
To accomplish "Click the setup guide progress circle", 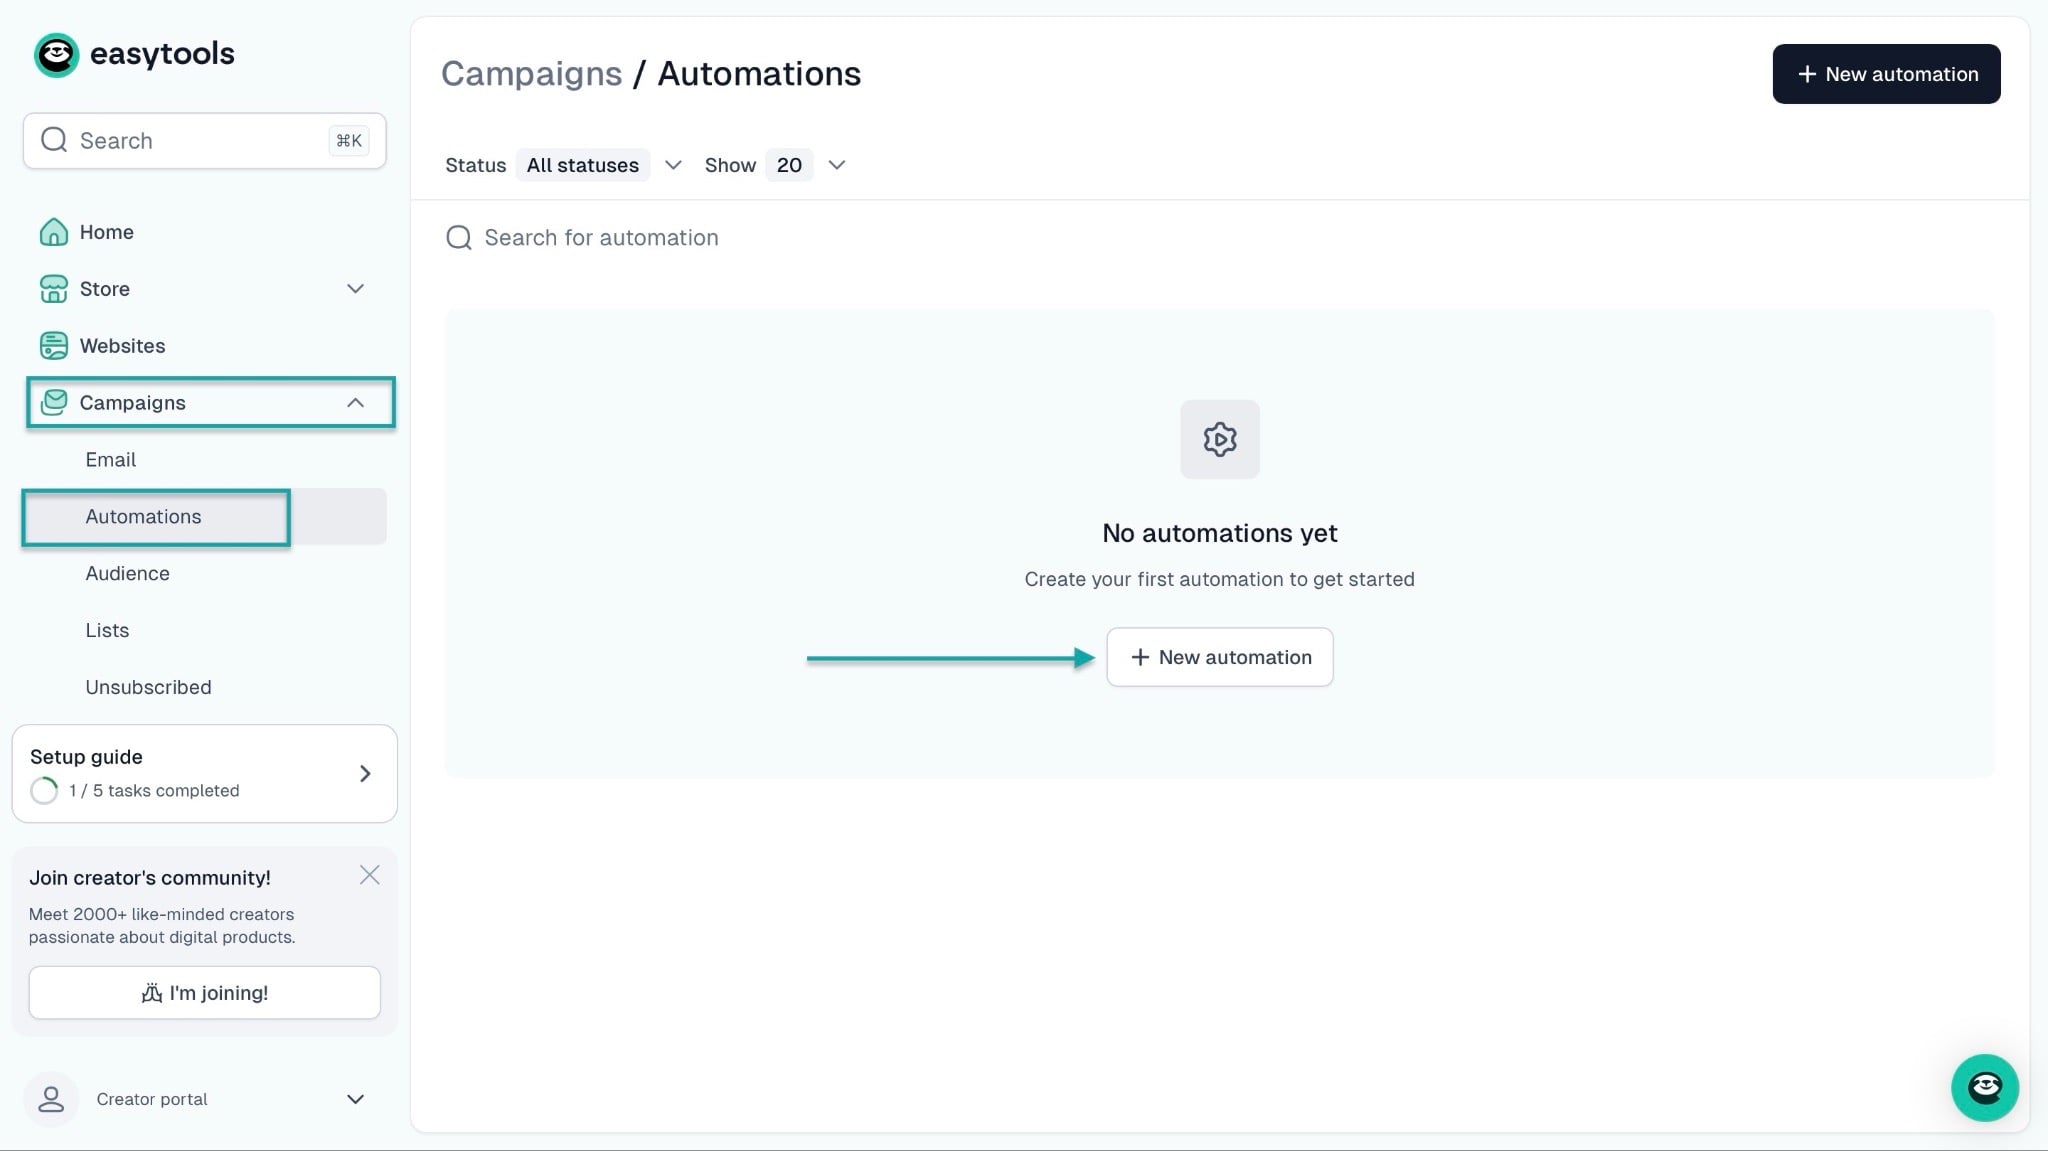I will 44,791.
